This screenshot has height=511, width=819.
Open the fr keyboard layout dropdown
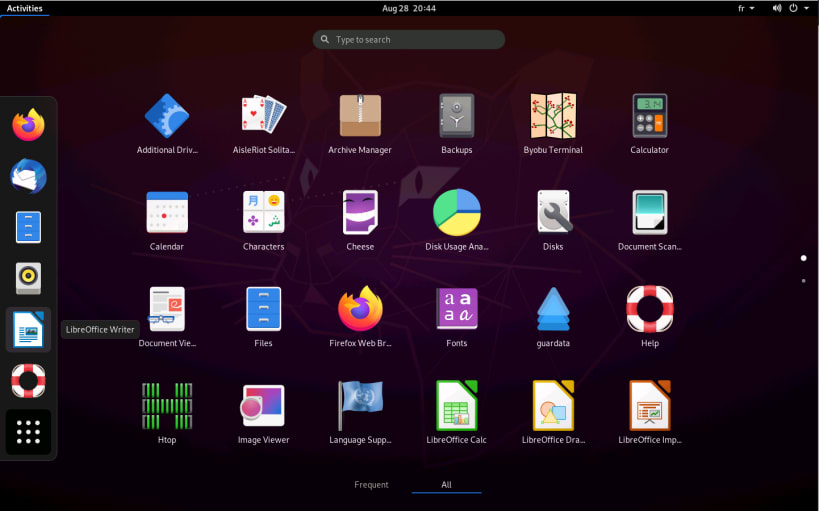click(x=746, y=8)
